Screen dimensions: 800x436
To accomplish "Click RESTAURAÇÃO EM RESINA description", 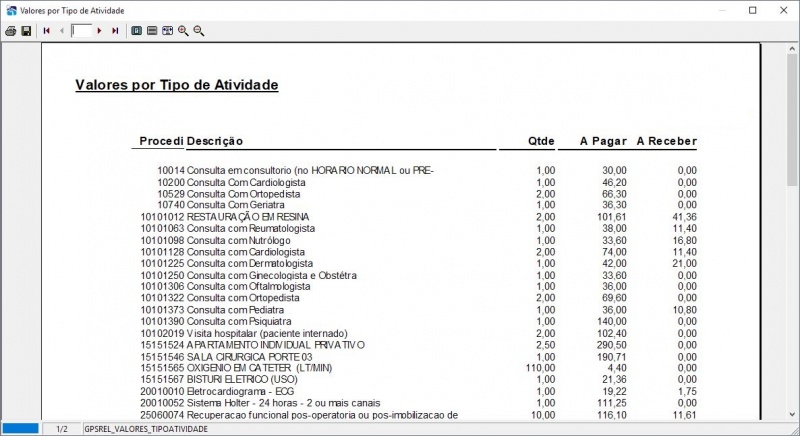I will [248, 217].
